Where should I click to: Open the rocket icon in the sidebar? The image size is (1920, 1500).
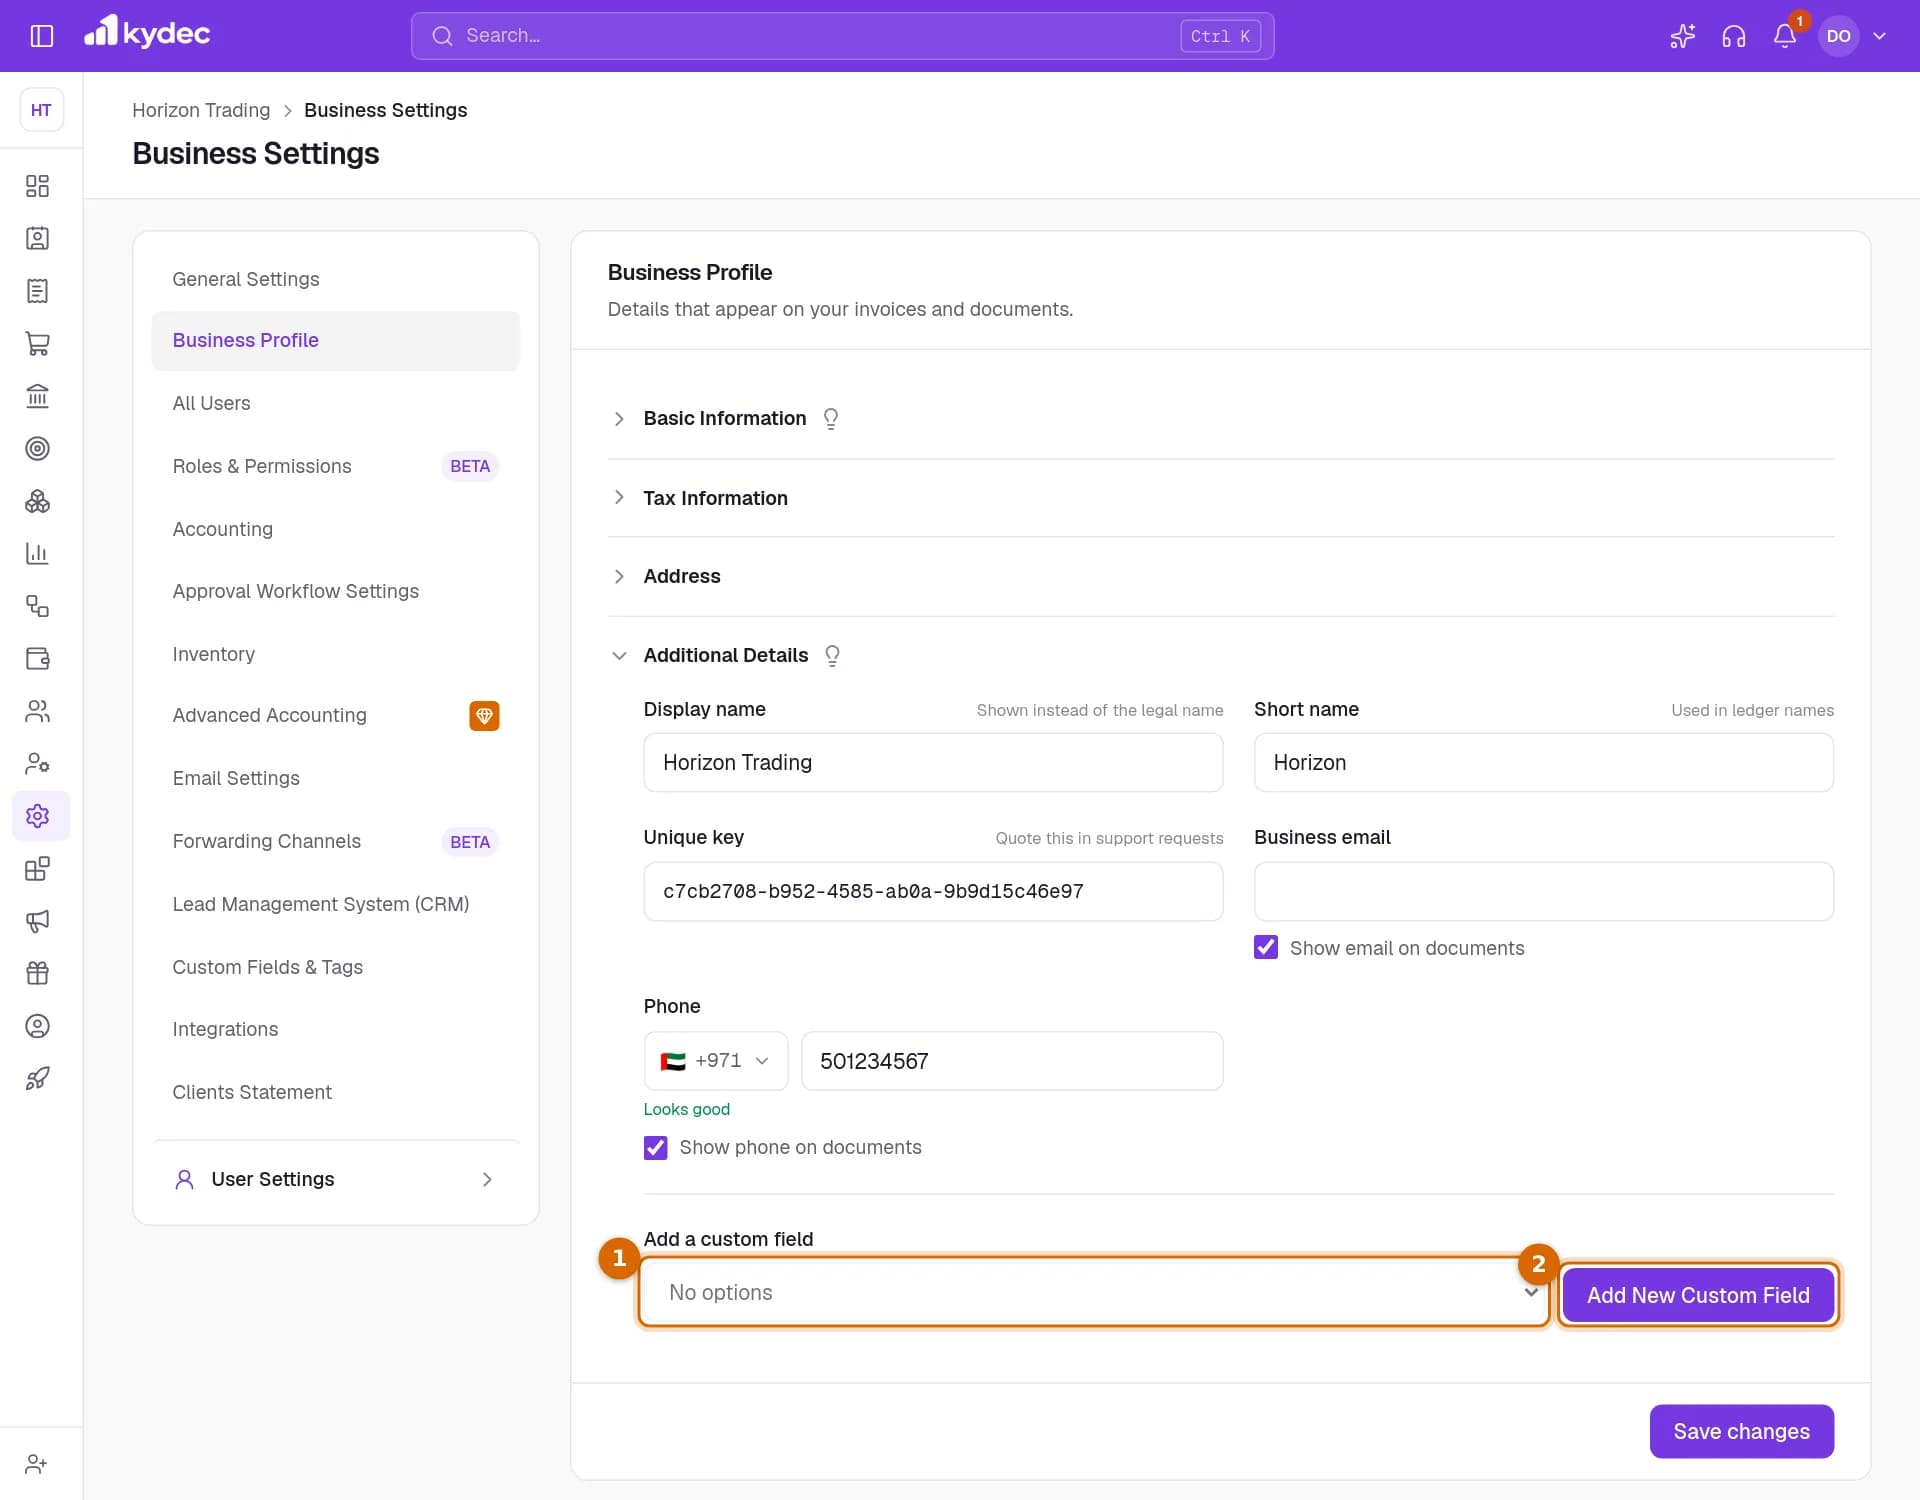[x=37, y=1078]
